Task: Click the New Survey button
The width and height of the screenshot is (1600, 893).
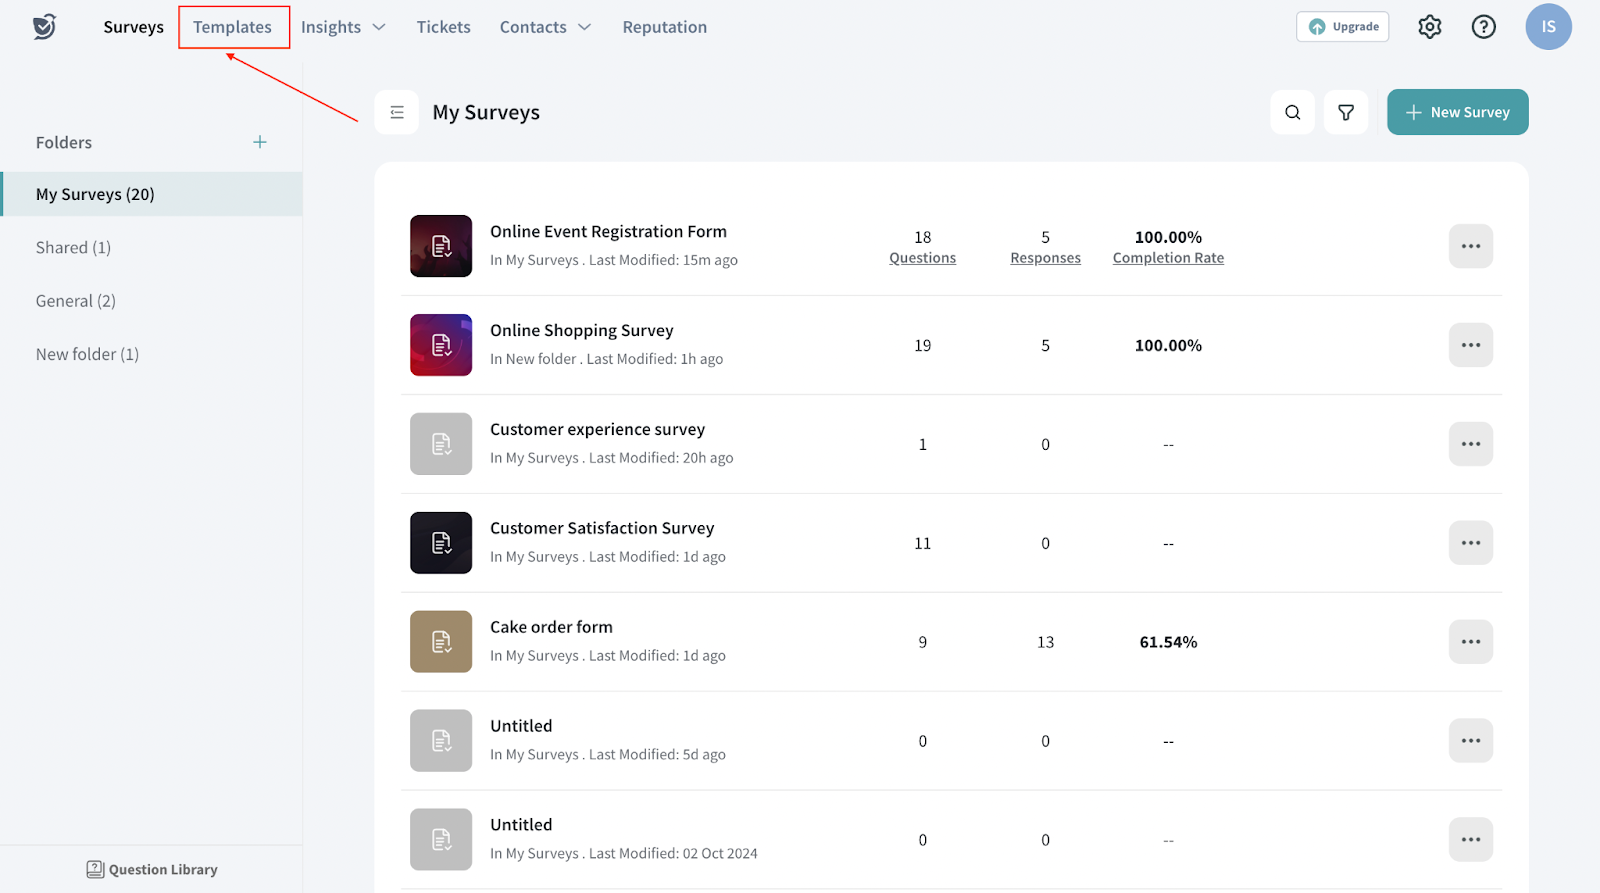Action: (1457, 112)
